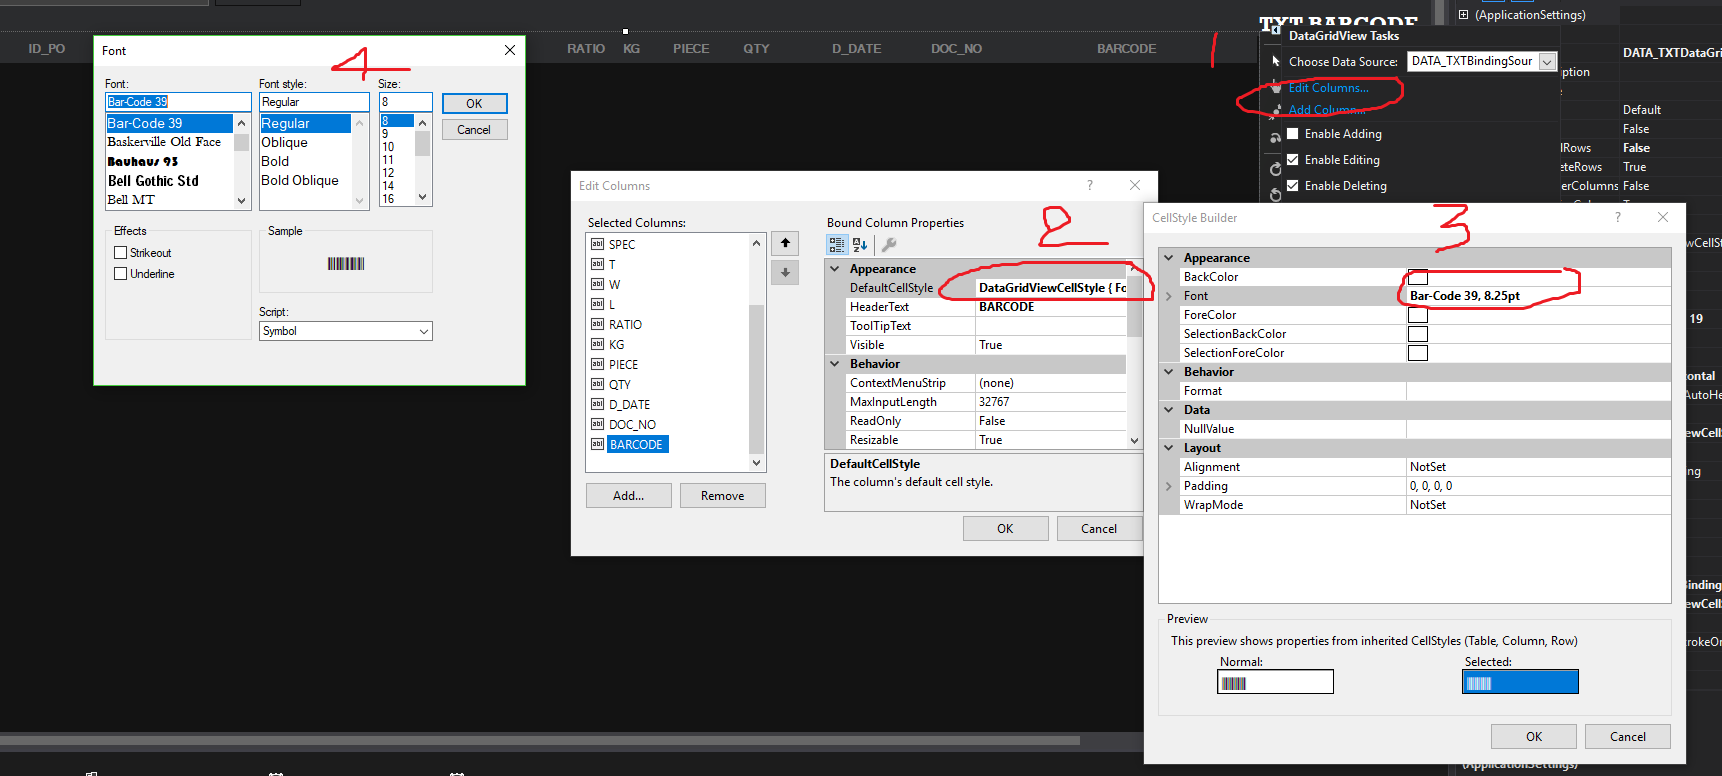Open the Choose Data Source dropdown
Viewport: 1722px width, 776px height.
(x=1547, y=62)
